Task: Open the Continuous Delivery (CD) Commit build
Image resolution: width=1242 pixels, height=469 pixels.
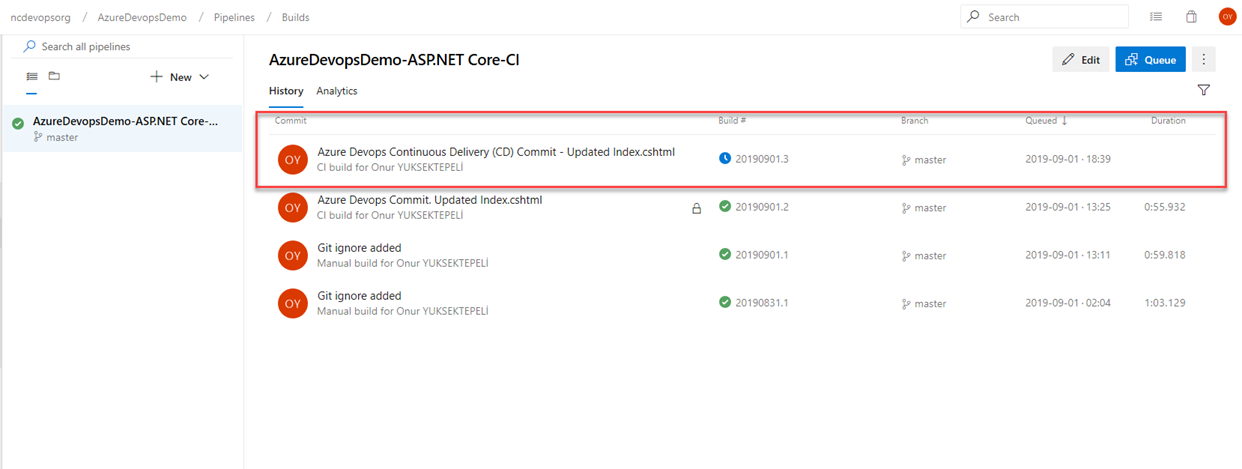Action: click(496, 152)
